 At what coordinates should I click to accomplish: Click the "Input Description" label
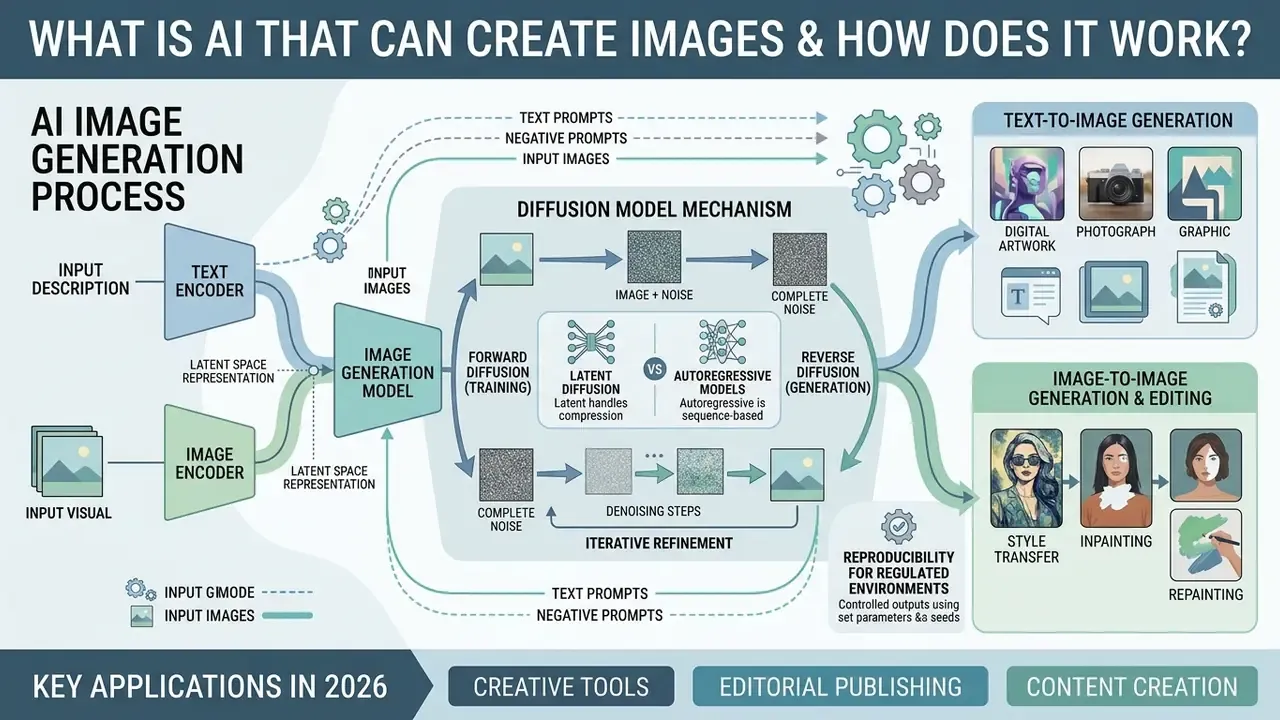click(x=81, y=279)
